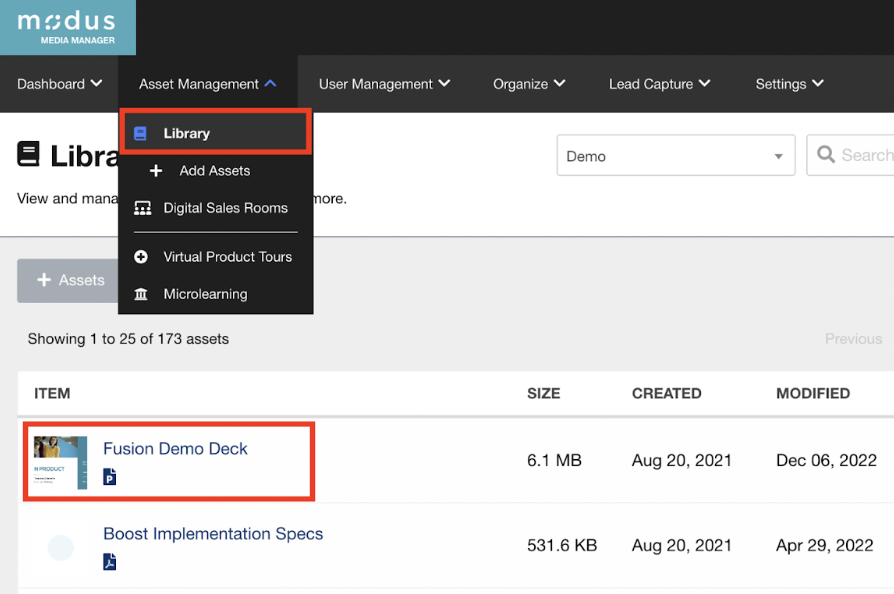Click the PDF file icon under Boost Implementation Specs
Image resolution: width=894 pixels, height=594 pixels.
coord(110,562)
